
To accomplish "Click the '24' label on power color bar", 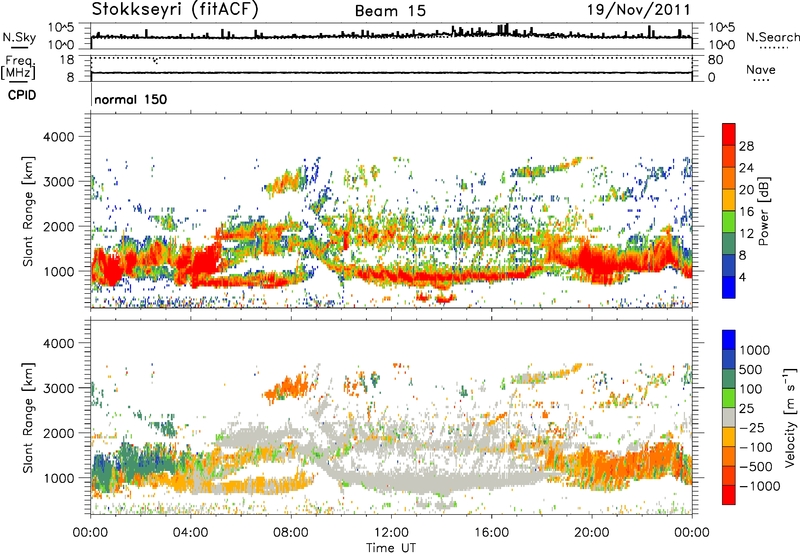I will [x=746, y=168].
